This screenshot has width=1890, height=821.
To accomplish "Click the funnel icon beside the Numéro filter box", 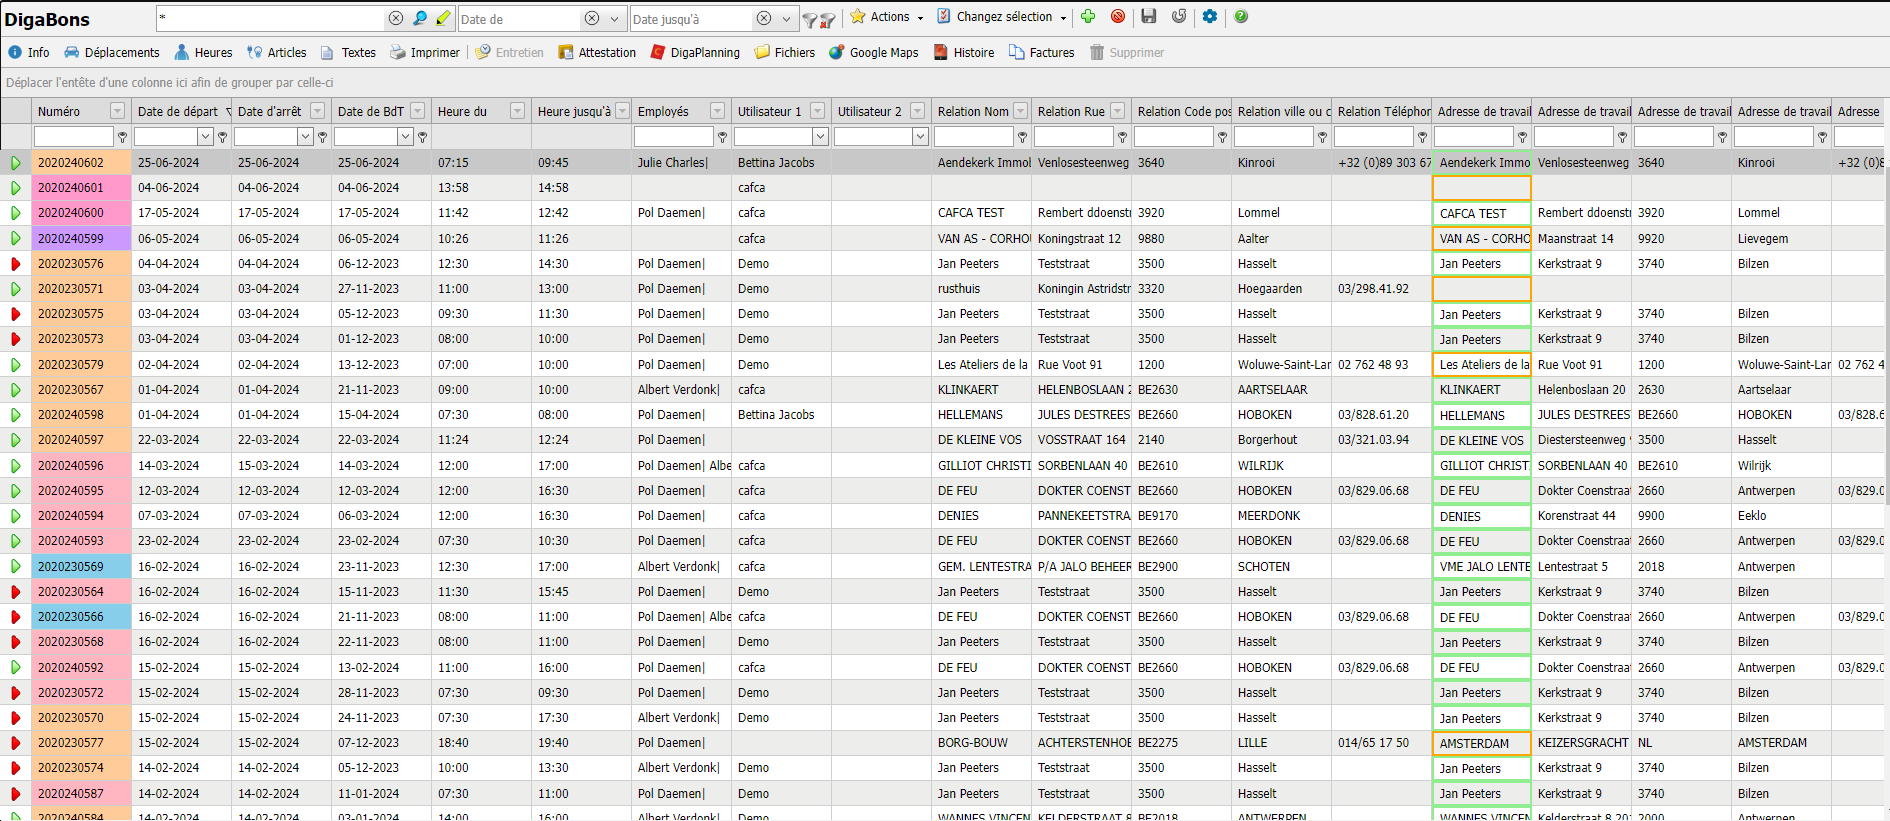I will point(123,137).
